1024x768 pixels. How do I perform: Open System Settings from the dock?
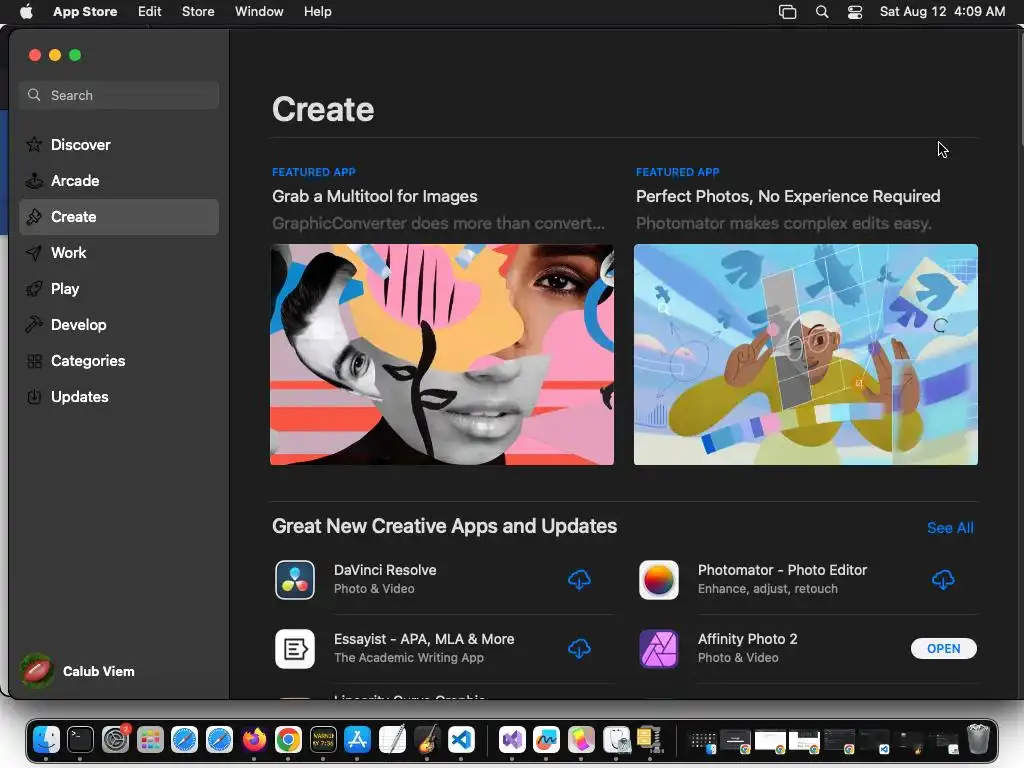pyautogui.click(x=116, y=740)
